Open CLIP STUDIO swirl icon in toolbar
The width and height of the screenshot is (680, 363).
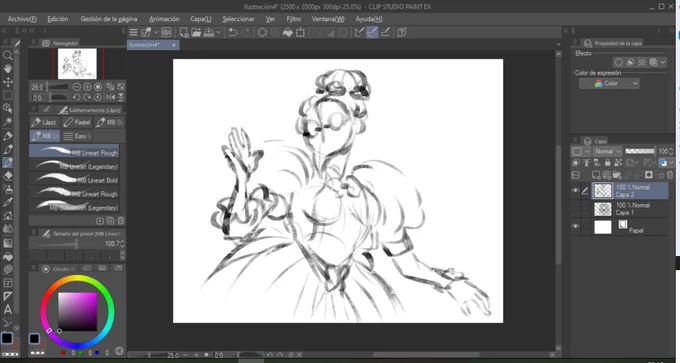point(166,32)
